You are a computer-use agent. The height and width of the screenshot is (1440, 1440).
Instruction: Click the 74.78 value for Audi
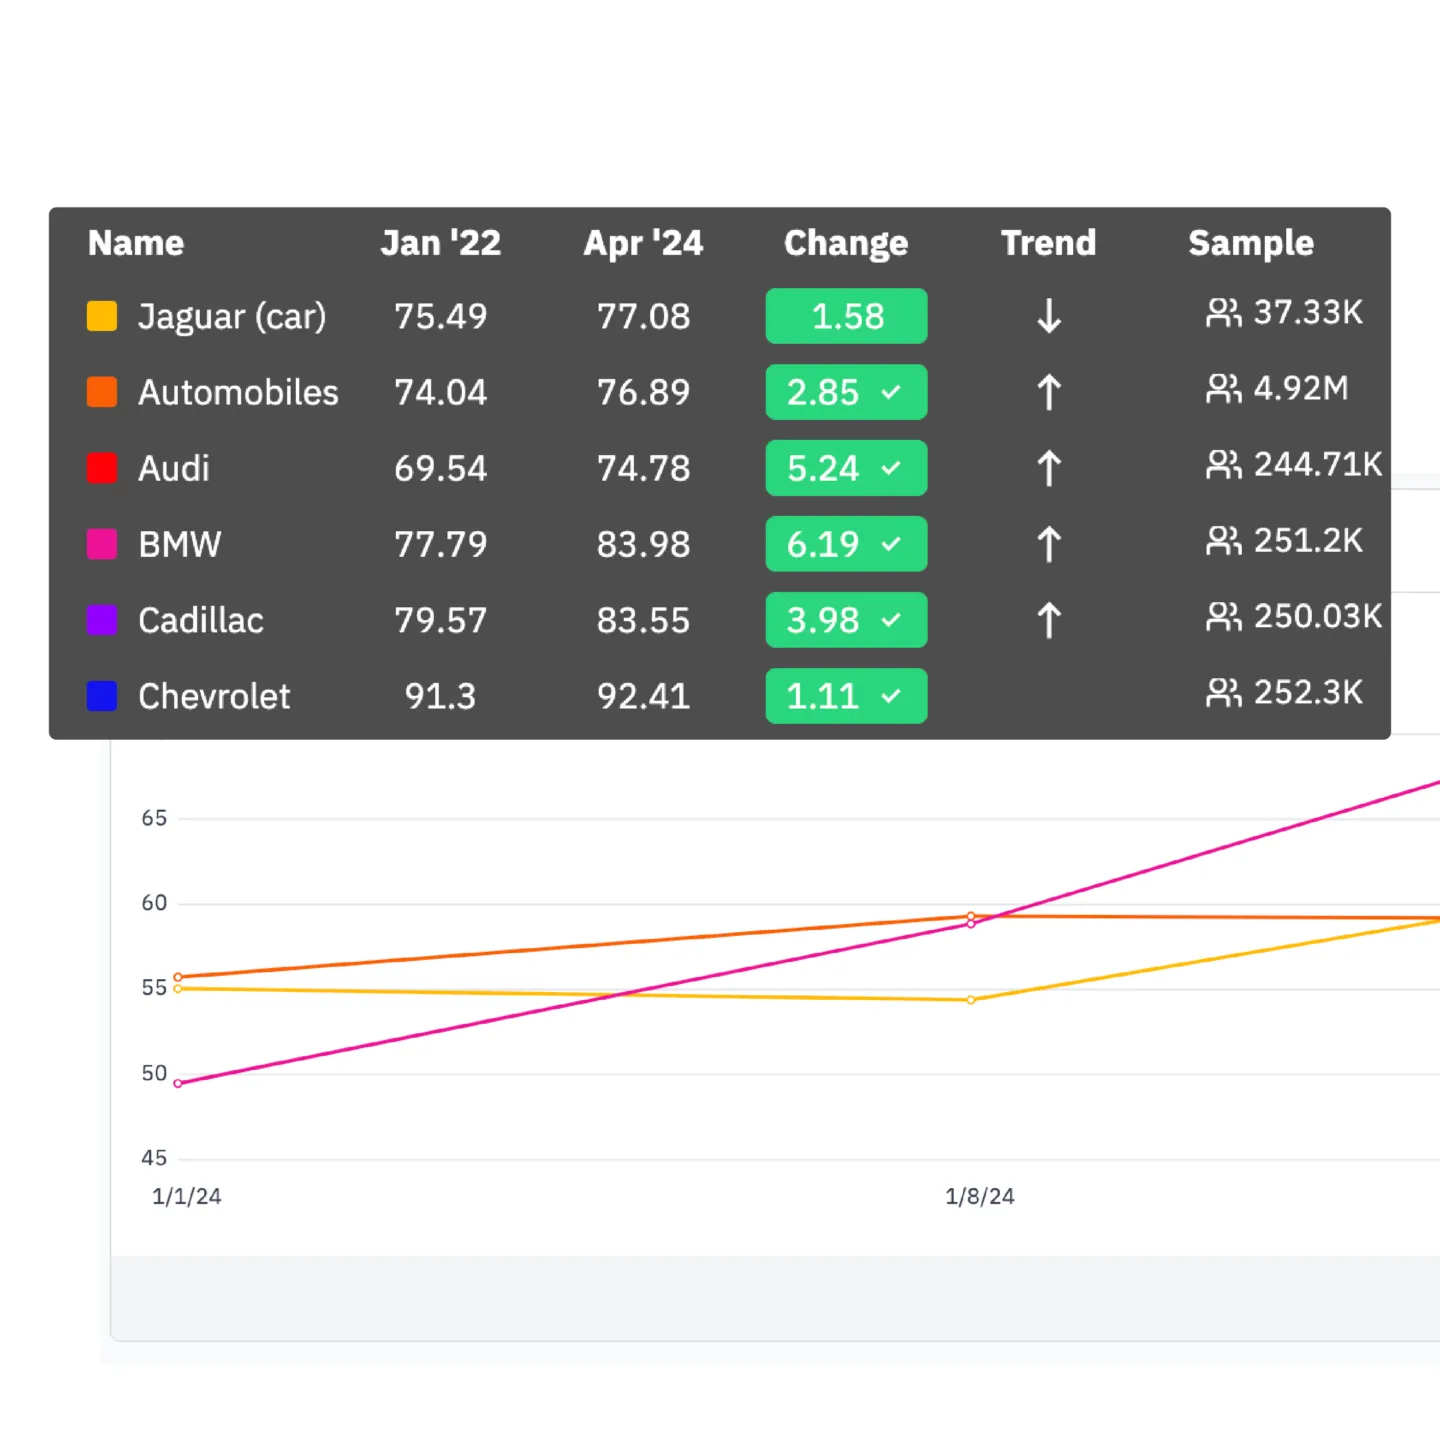644,468
